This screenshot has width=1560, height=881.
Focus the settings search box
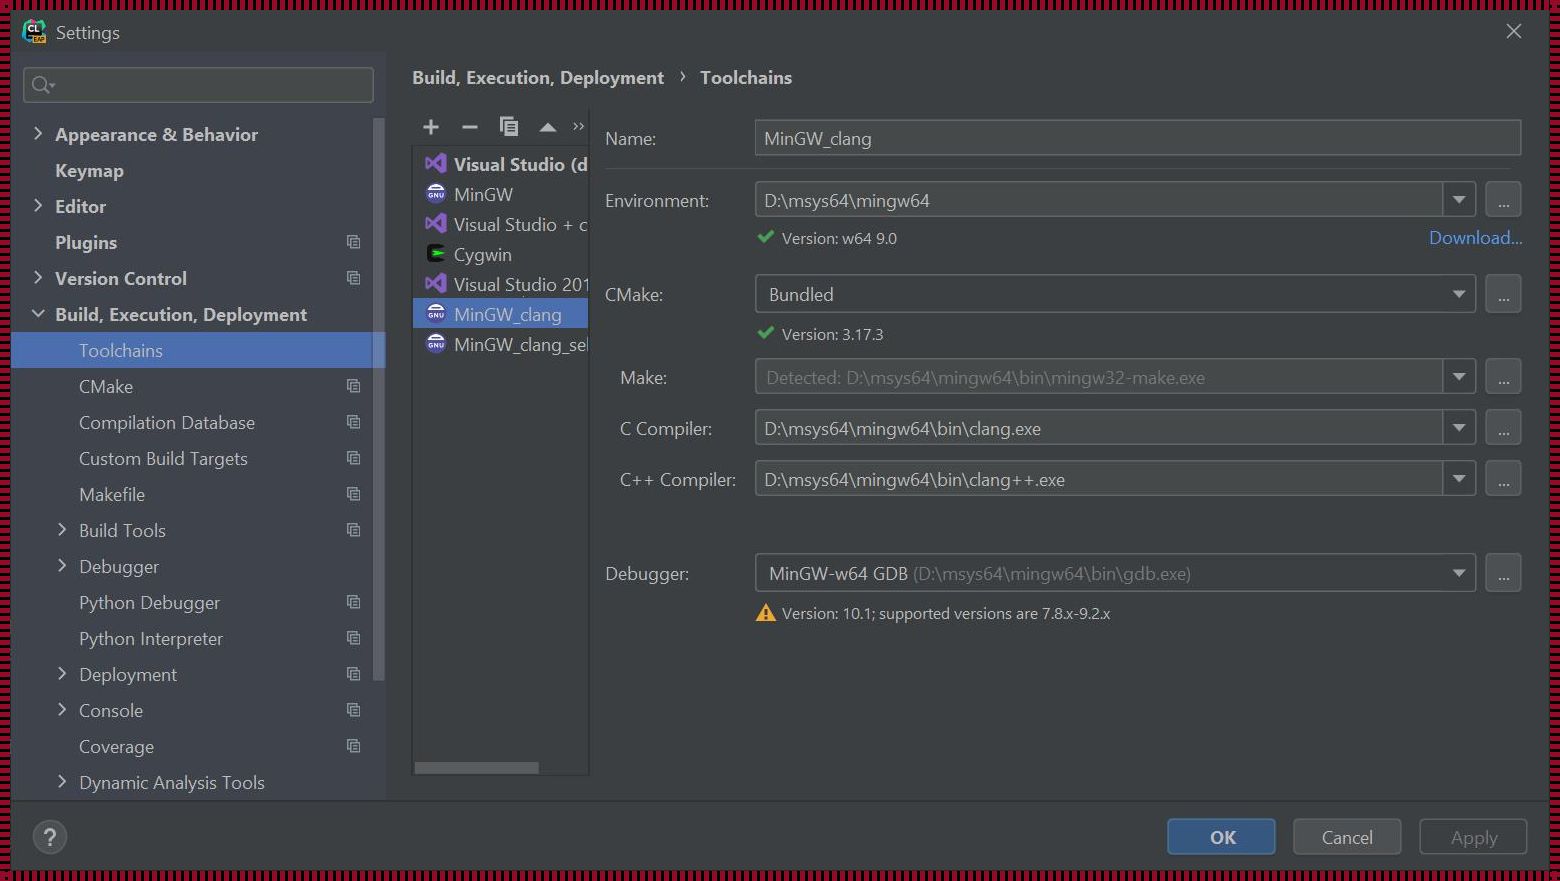(x=198, y=85)
